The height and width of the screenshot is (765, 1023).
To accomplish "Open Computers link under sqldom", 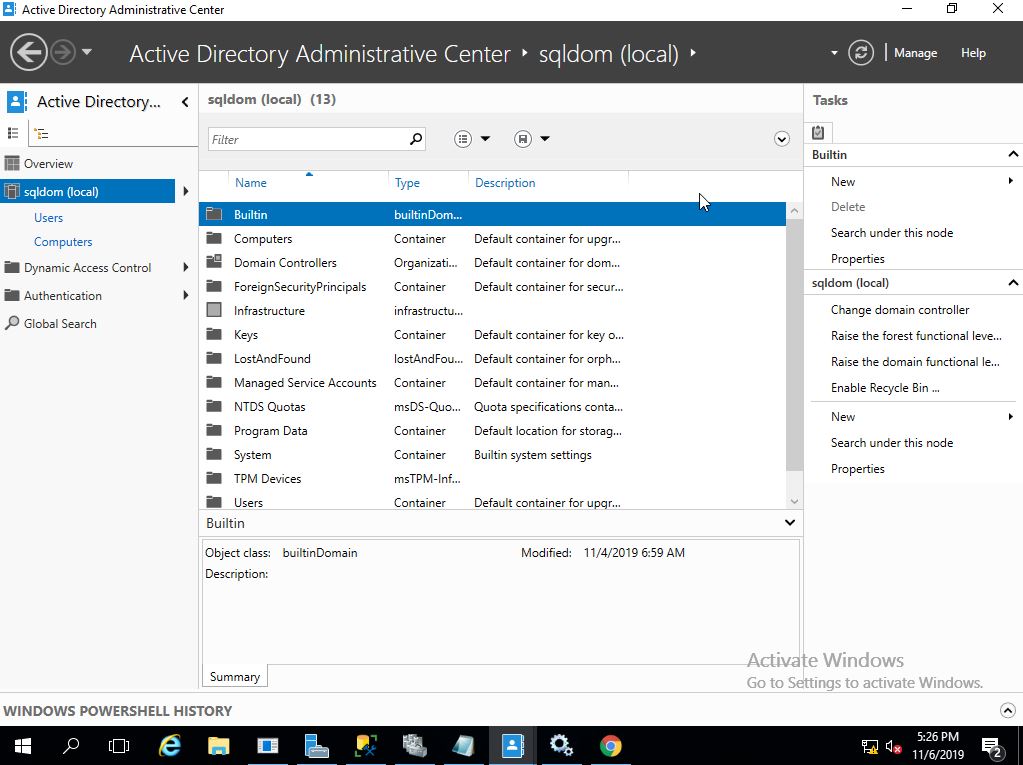I will point(63,242).
